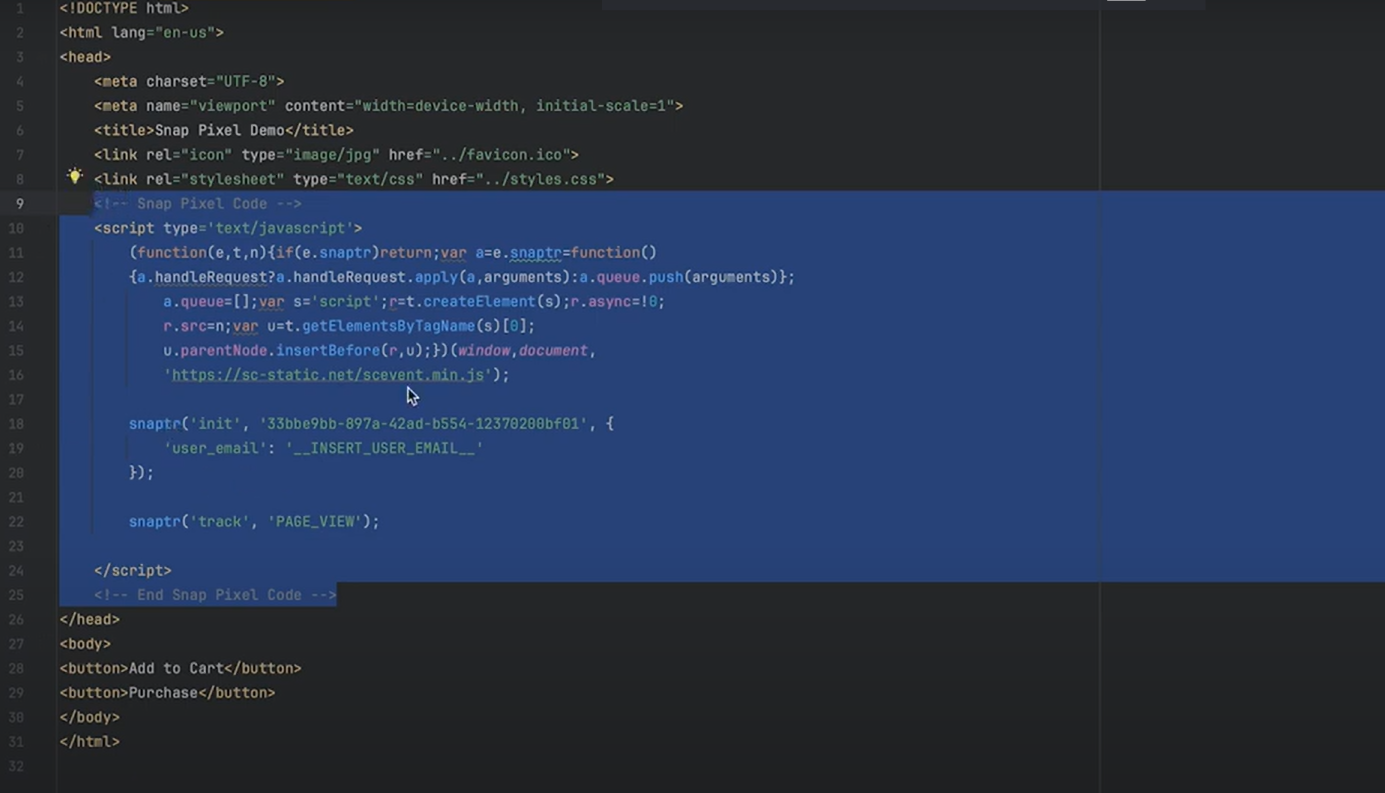Click the closing </body> tag
This screenshot has width=1385, height=793.
point(89,717)
